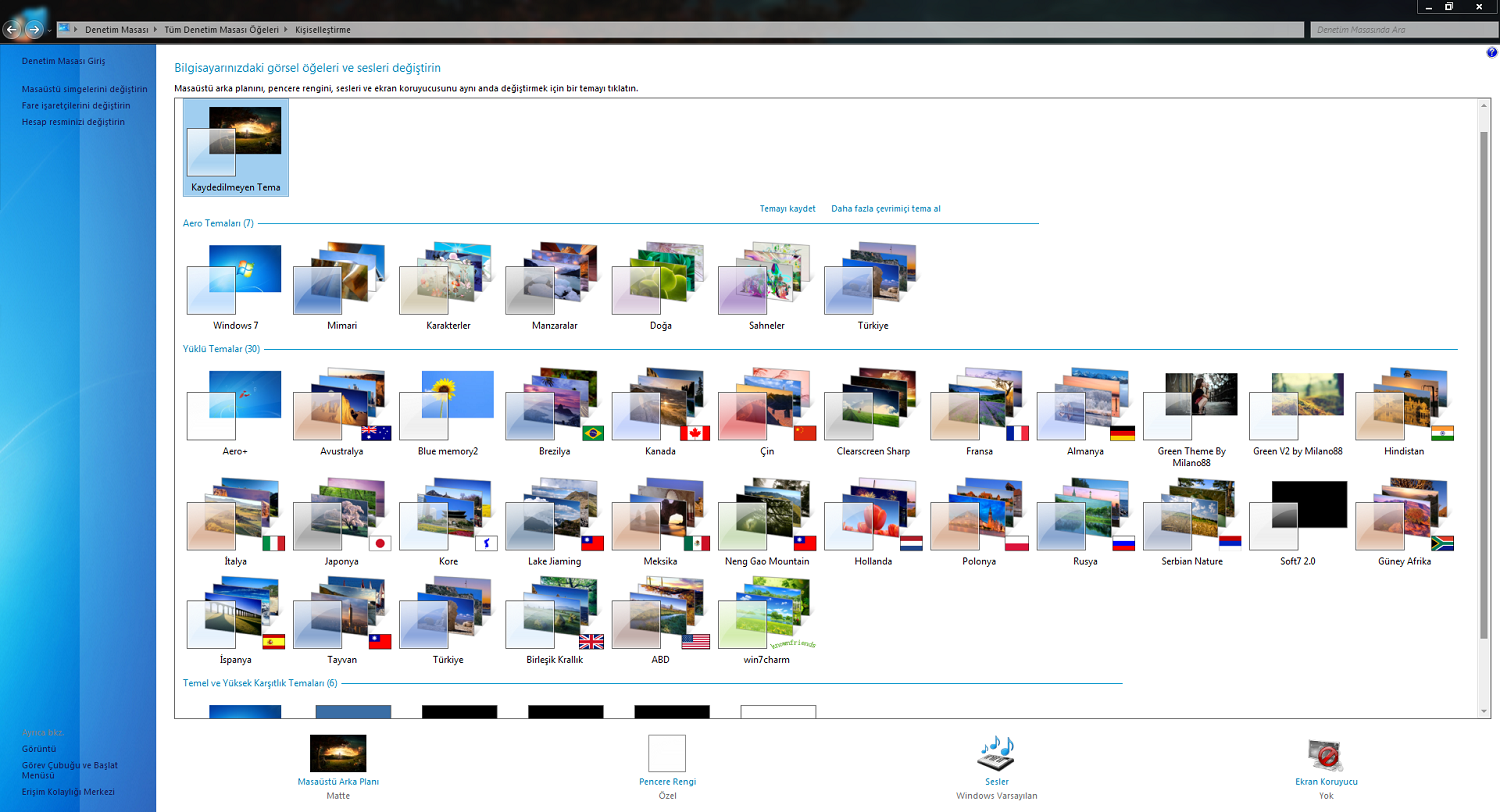Viewport: 1500px width, 812px height.
Task: Select Green Theme By Milano88
Action: pyautogui.click(x=1191, y=418)
